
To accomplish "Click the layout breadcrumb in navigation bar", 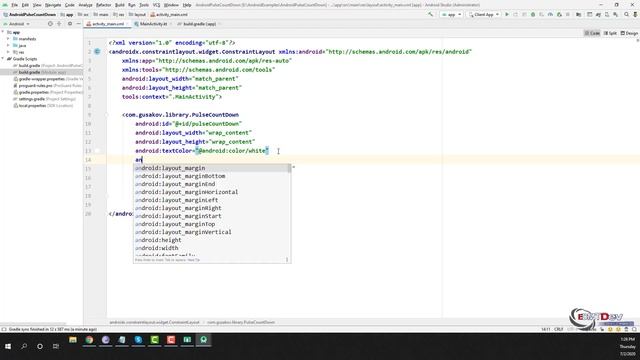I will (140, 15).
